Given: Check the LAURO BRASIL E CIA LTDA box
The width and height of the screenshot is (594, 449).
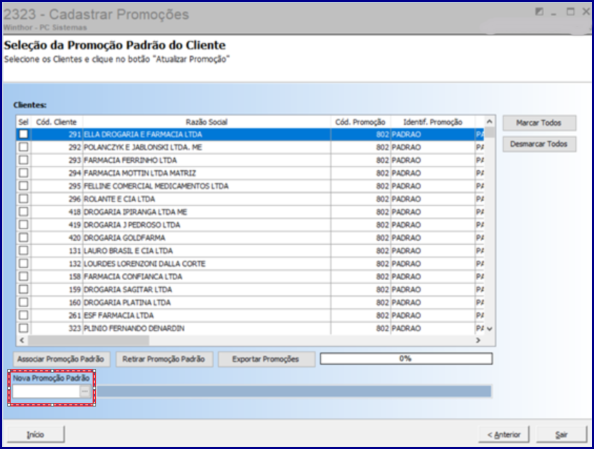Looking at the screenshot, I should [x=23, y=250].
